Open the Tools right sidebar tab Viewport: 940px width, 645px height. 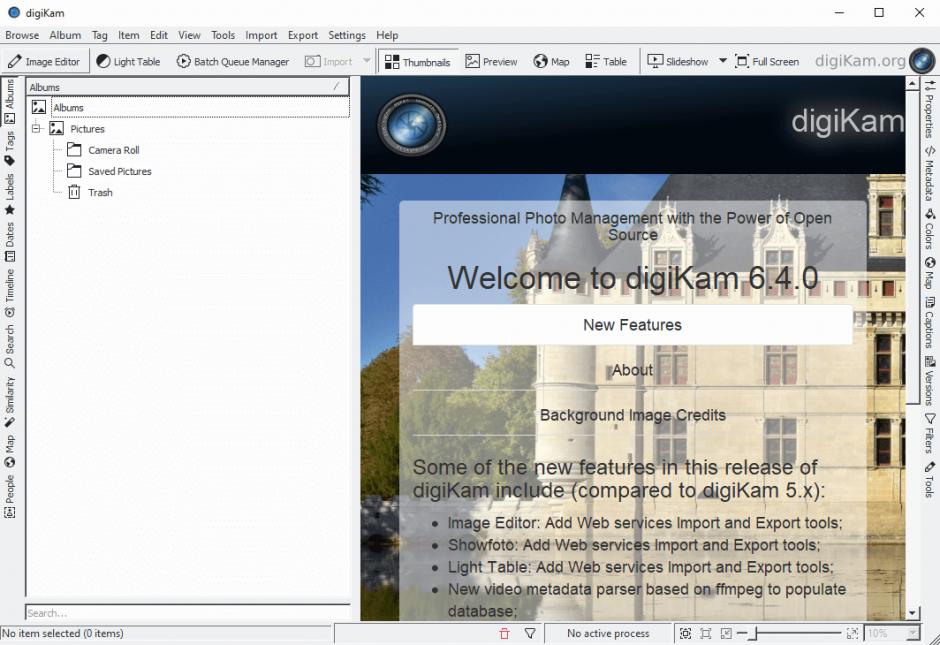pyautogui.click(x=929, y=480)
